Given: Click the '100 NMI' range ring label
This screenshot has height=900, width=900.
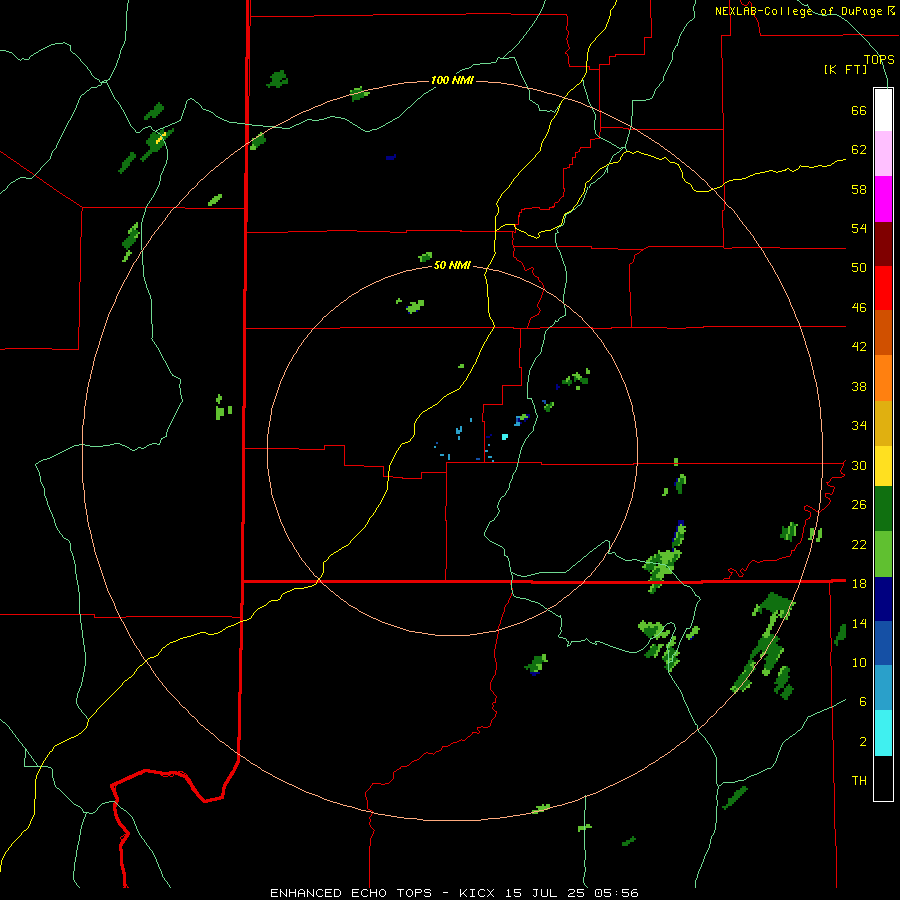Looking at the screenshot, I should [x=452, y=80].
